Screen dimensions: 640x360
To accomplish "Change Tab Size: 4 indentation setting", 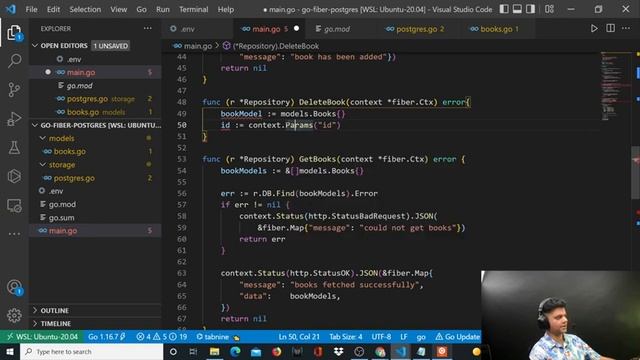I will point(346,337).
